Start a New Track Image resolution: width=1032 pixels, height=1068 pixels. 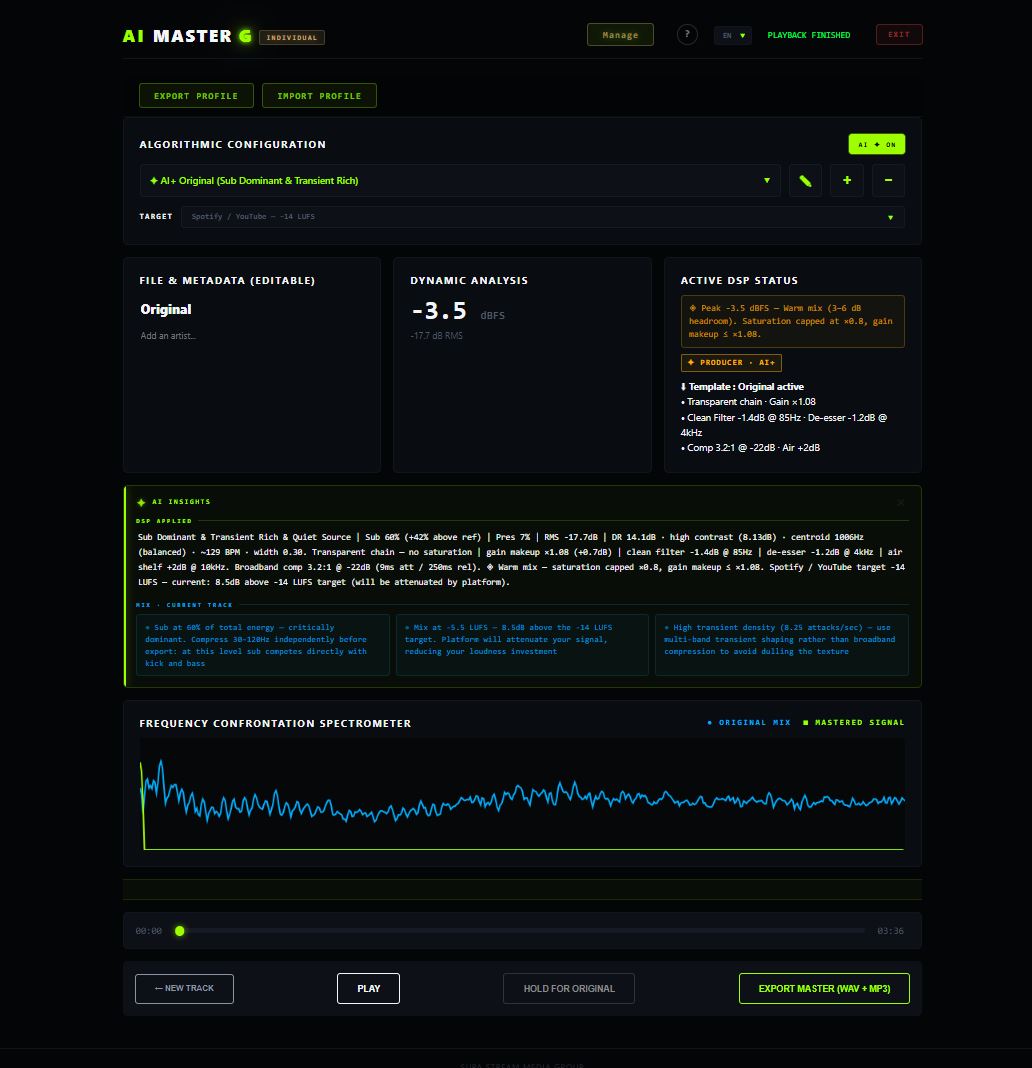tap(185, 988)
